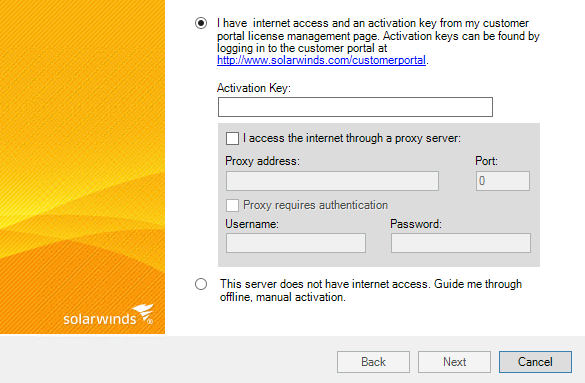Click the 'This server does not have internet access' text
The height and width of the screenshot is (383, 585).
pos(371,291)
